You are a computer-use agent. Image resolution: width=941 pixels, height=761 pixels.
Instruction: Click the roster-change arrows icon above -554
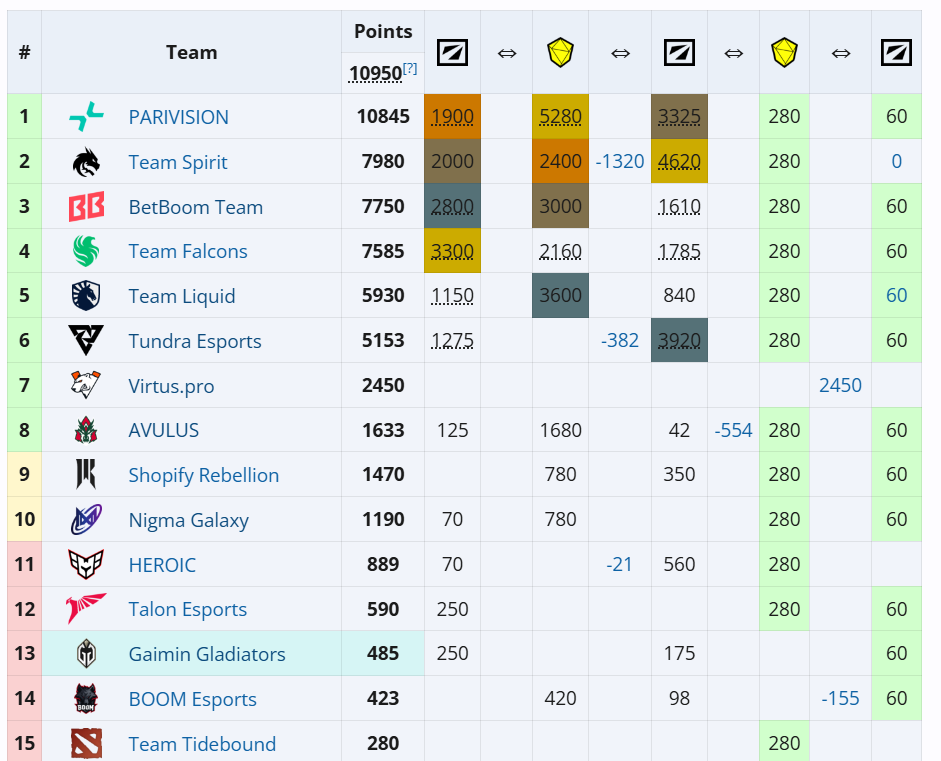point(733,53)
